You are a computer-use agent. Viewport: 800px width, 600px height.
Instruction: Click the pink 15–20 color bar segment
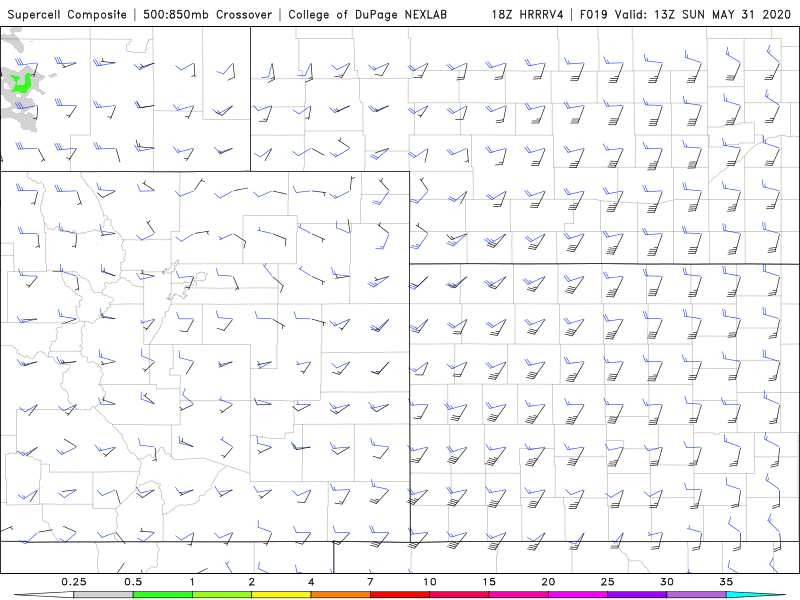518,595
